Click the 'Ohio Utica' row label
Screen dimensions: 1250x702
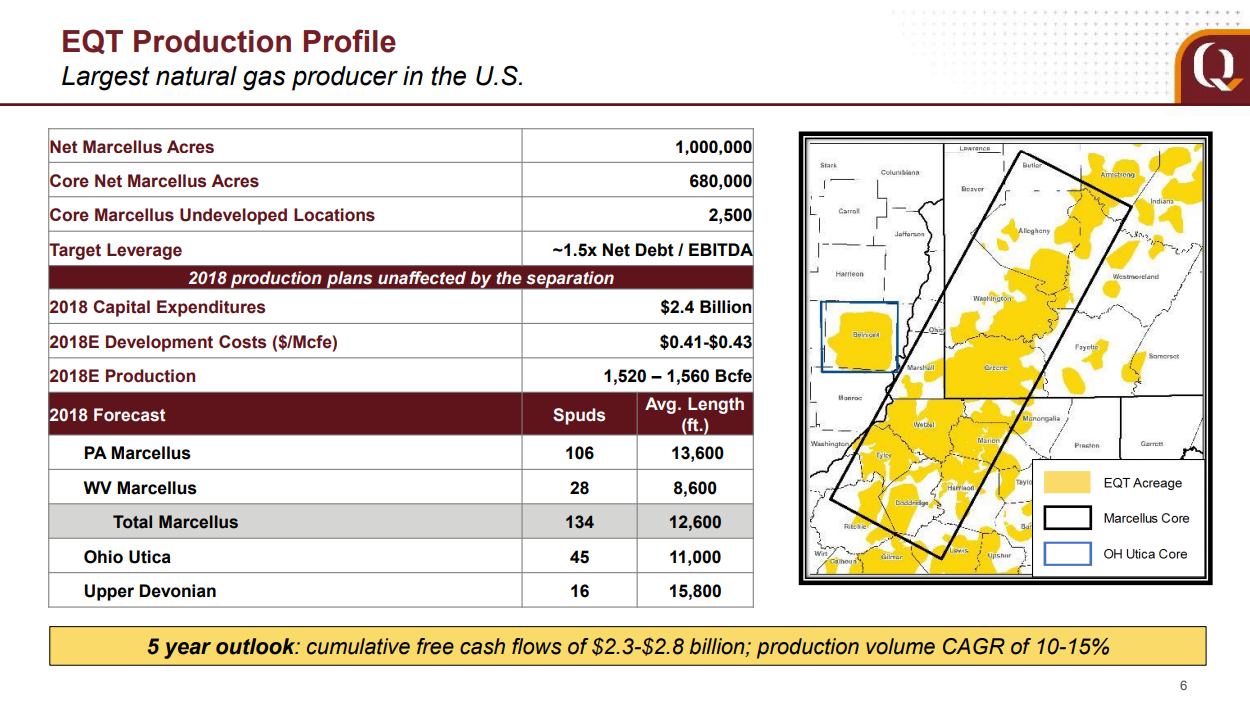pos(127,557)
